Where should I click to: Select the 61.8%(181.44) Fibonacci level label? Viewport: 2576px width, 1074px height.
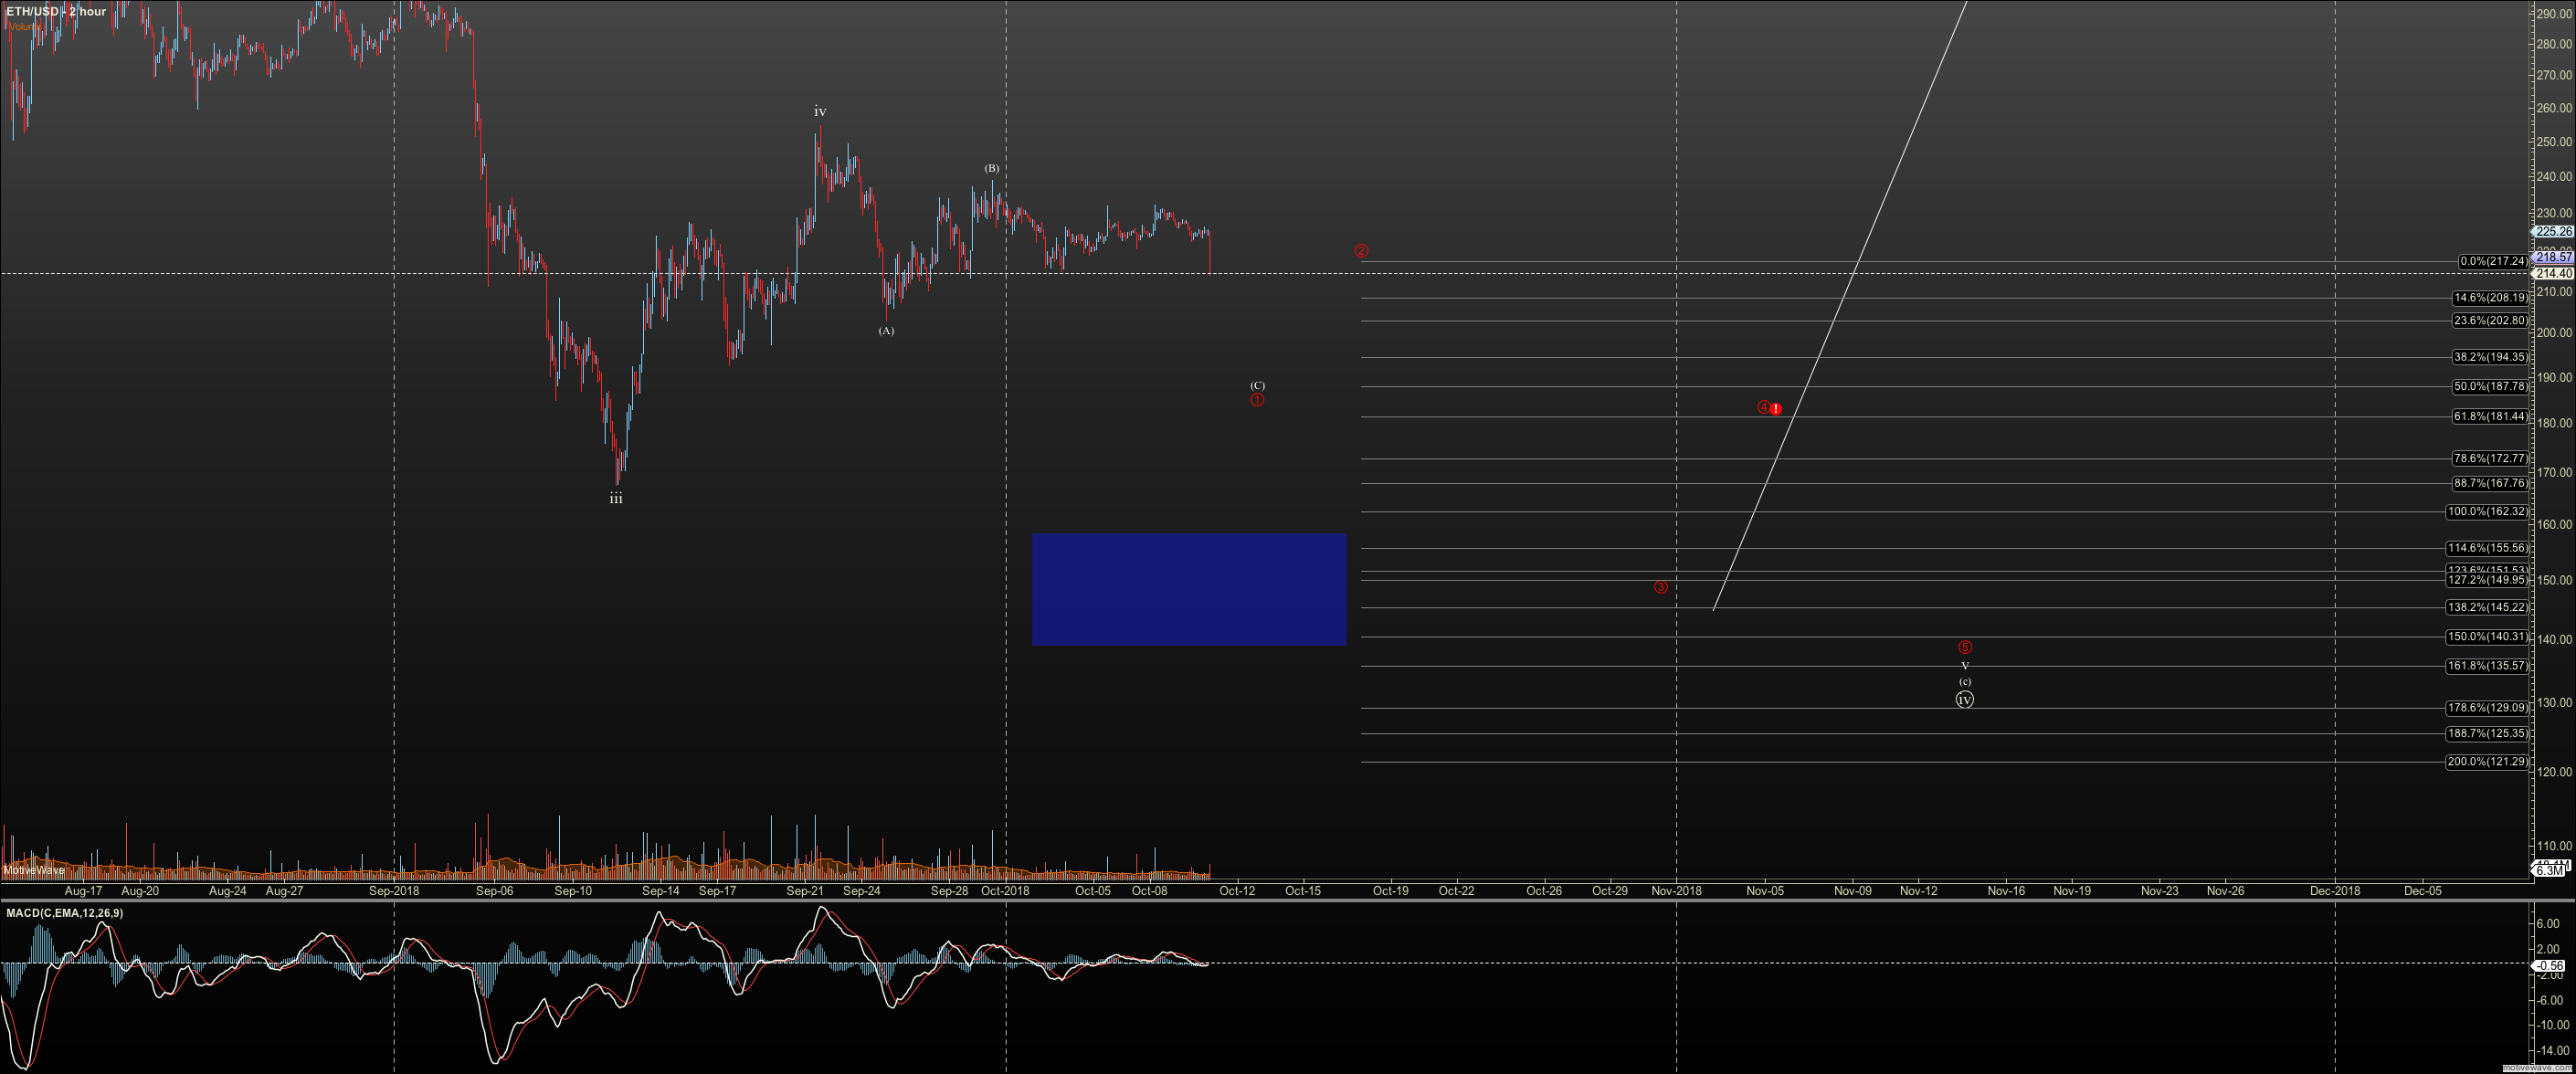click(x=2489, y=417)
